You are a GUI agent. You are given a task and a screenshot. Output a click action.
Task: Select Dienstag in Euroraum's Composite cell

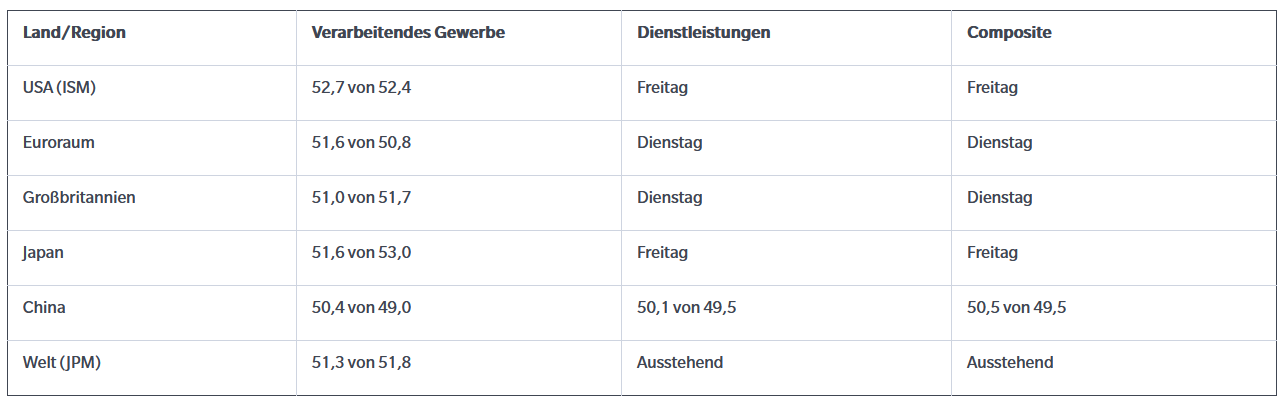click(1000, 143)
